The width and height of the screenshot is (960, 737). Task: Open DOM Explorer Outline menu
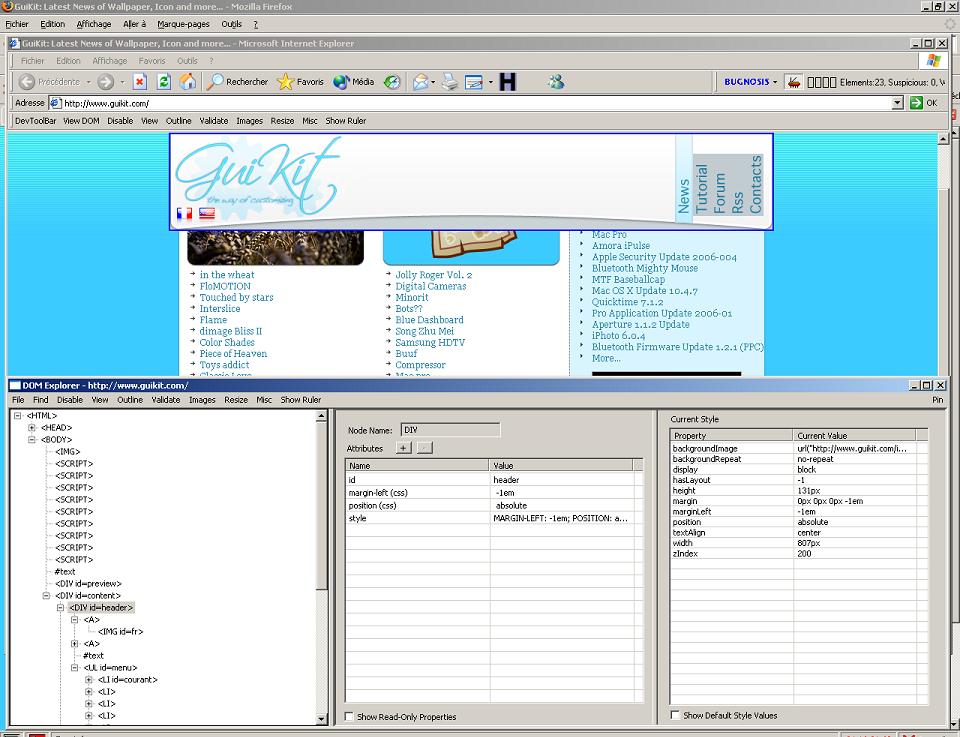pos(130,400)
